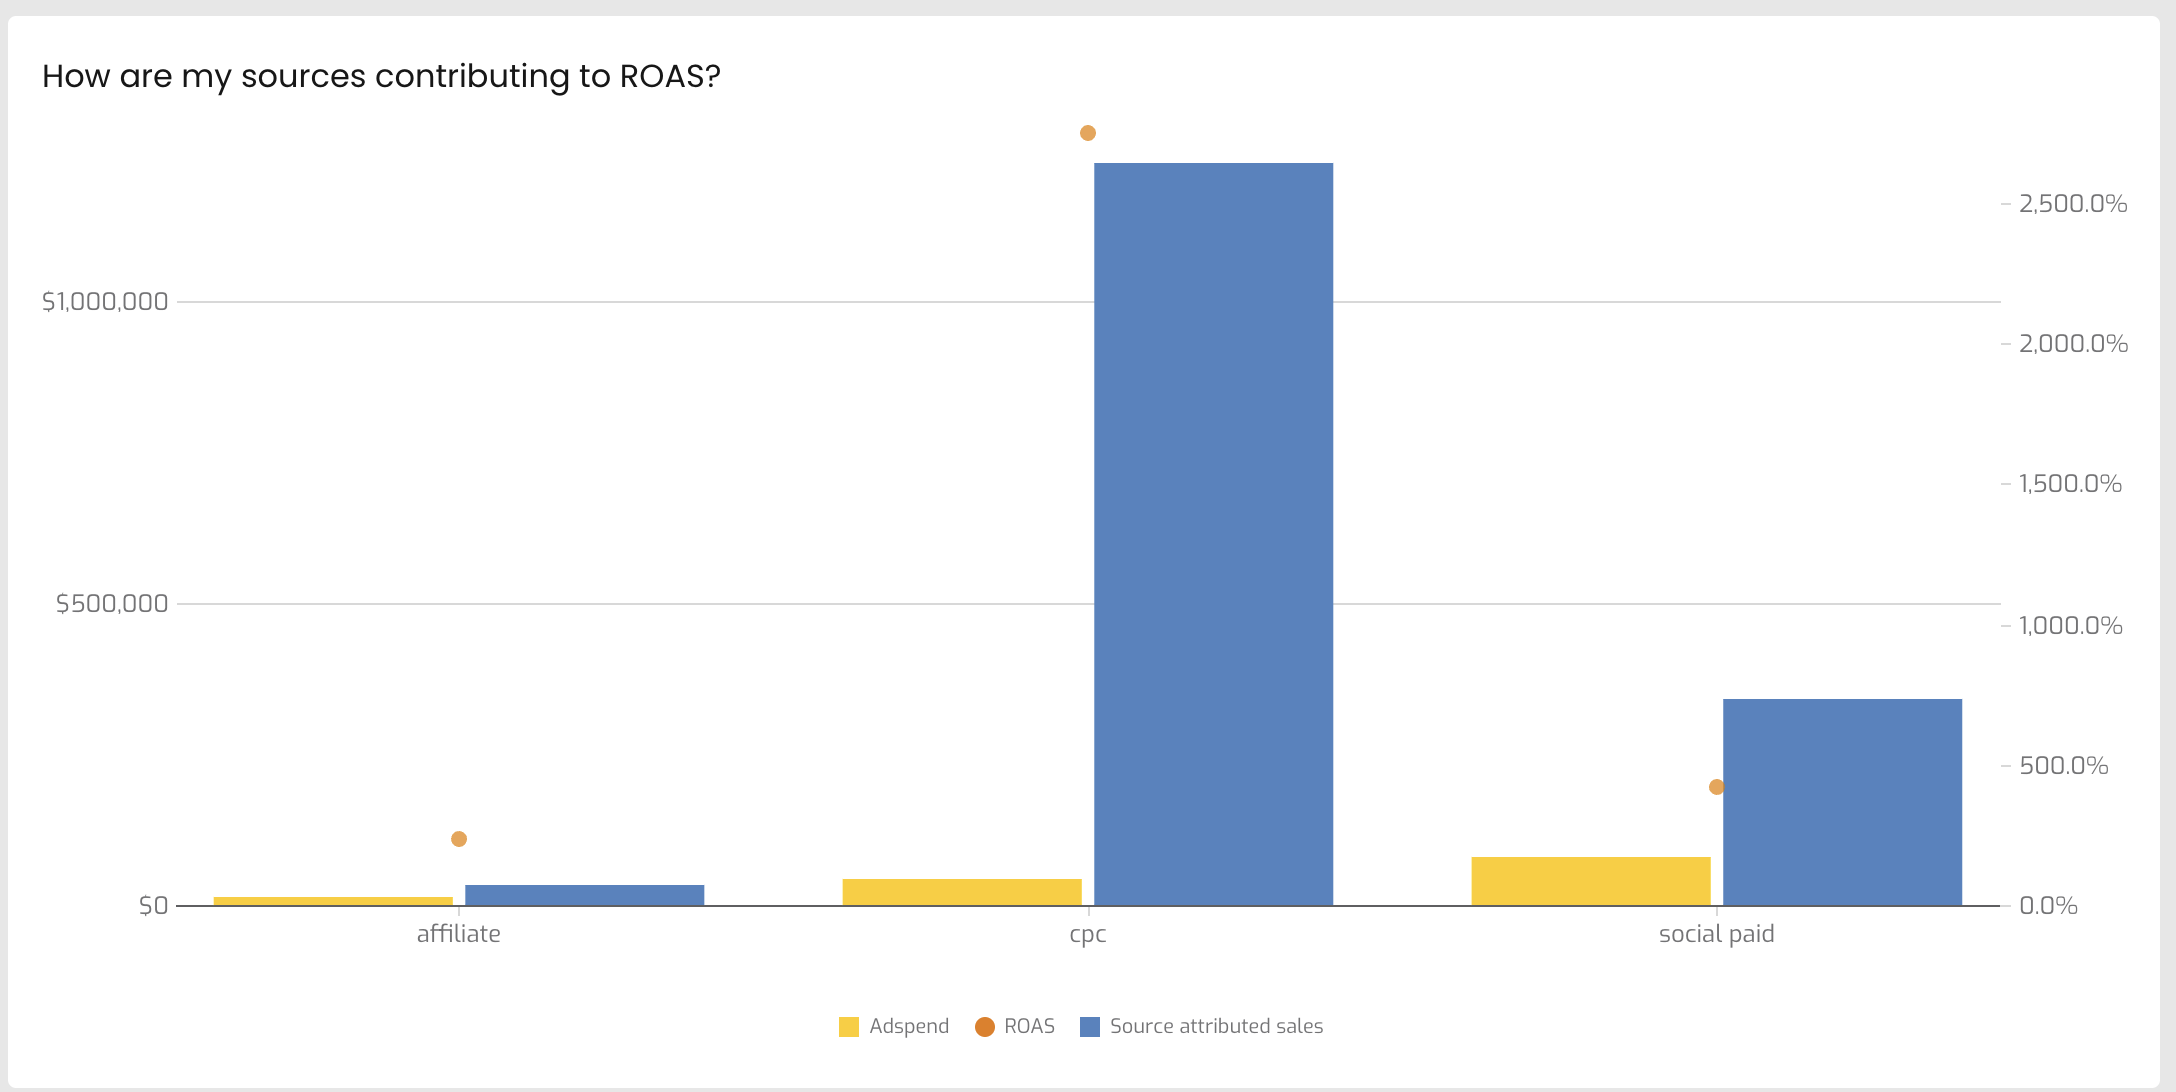
Task: Click the $1,000,000 axis label
Action: point(105,302)
